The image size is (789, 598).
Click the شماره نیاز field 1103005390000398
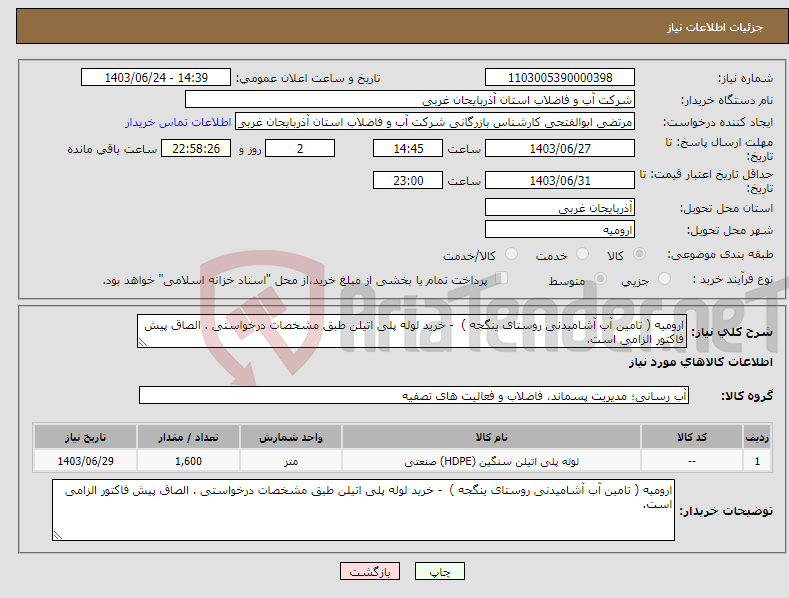(x=560, y=78)
